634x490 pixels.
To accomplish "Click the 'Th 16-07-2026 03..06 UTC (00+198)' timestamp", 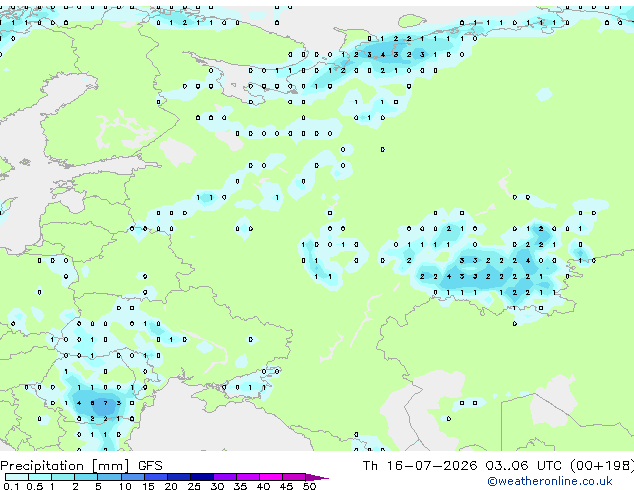I will pyautogui.click(x=498, y=466).
